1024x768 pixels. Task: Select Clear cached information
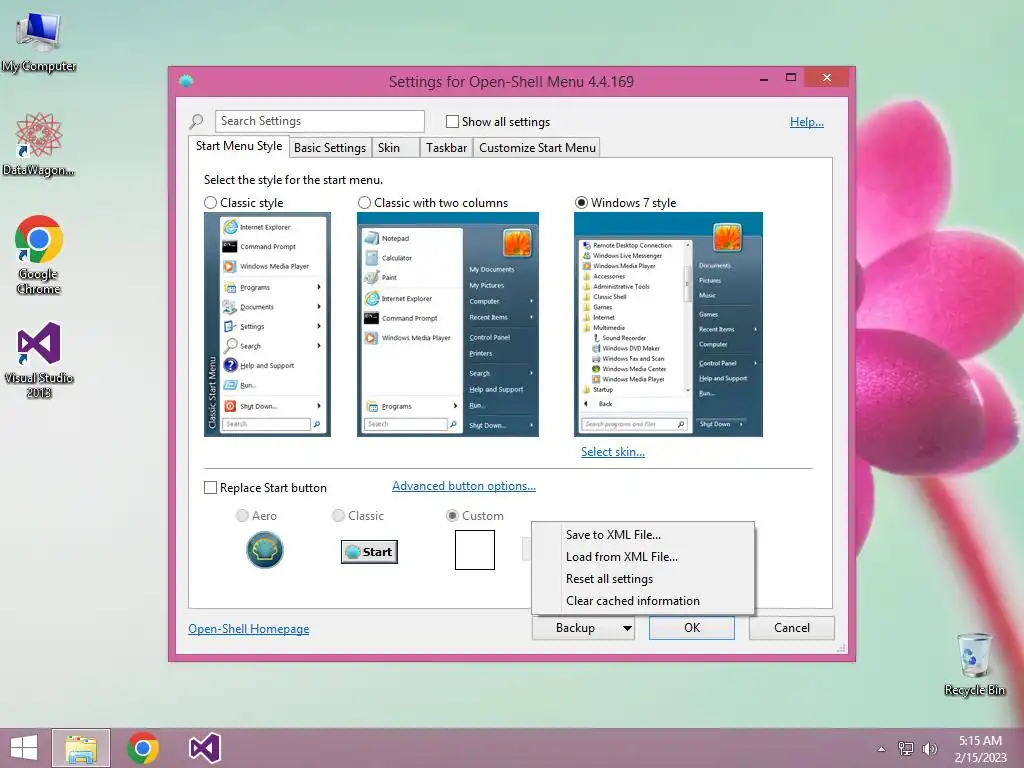tap(643, 601)
